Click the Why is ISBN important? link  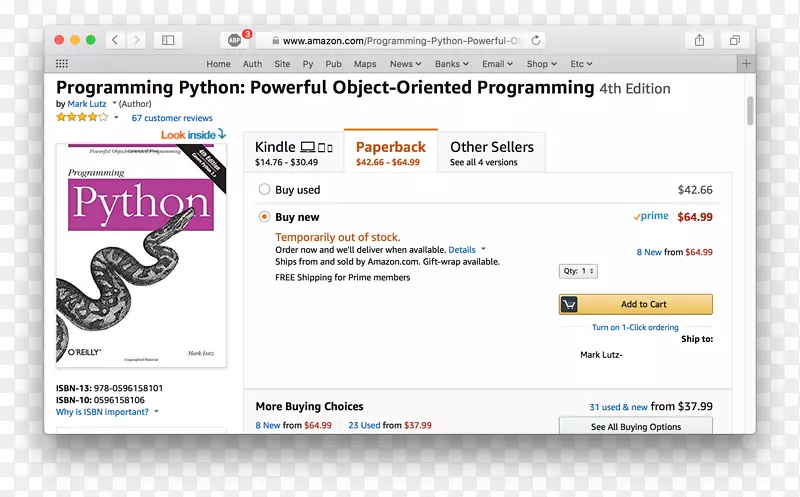(102, 412)
